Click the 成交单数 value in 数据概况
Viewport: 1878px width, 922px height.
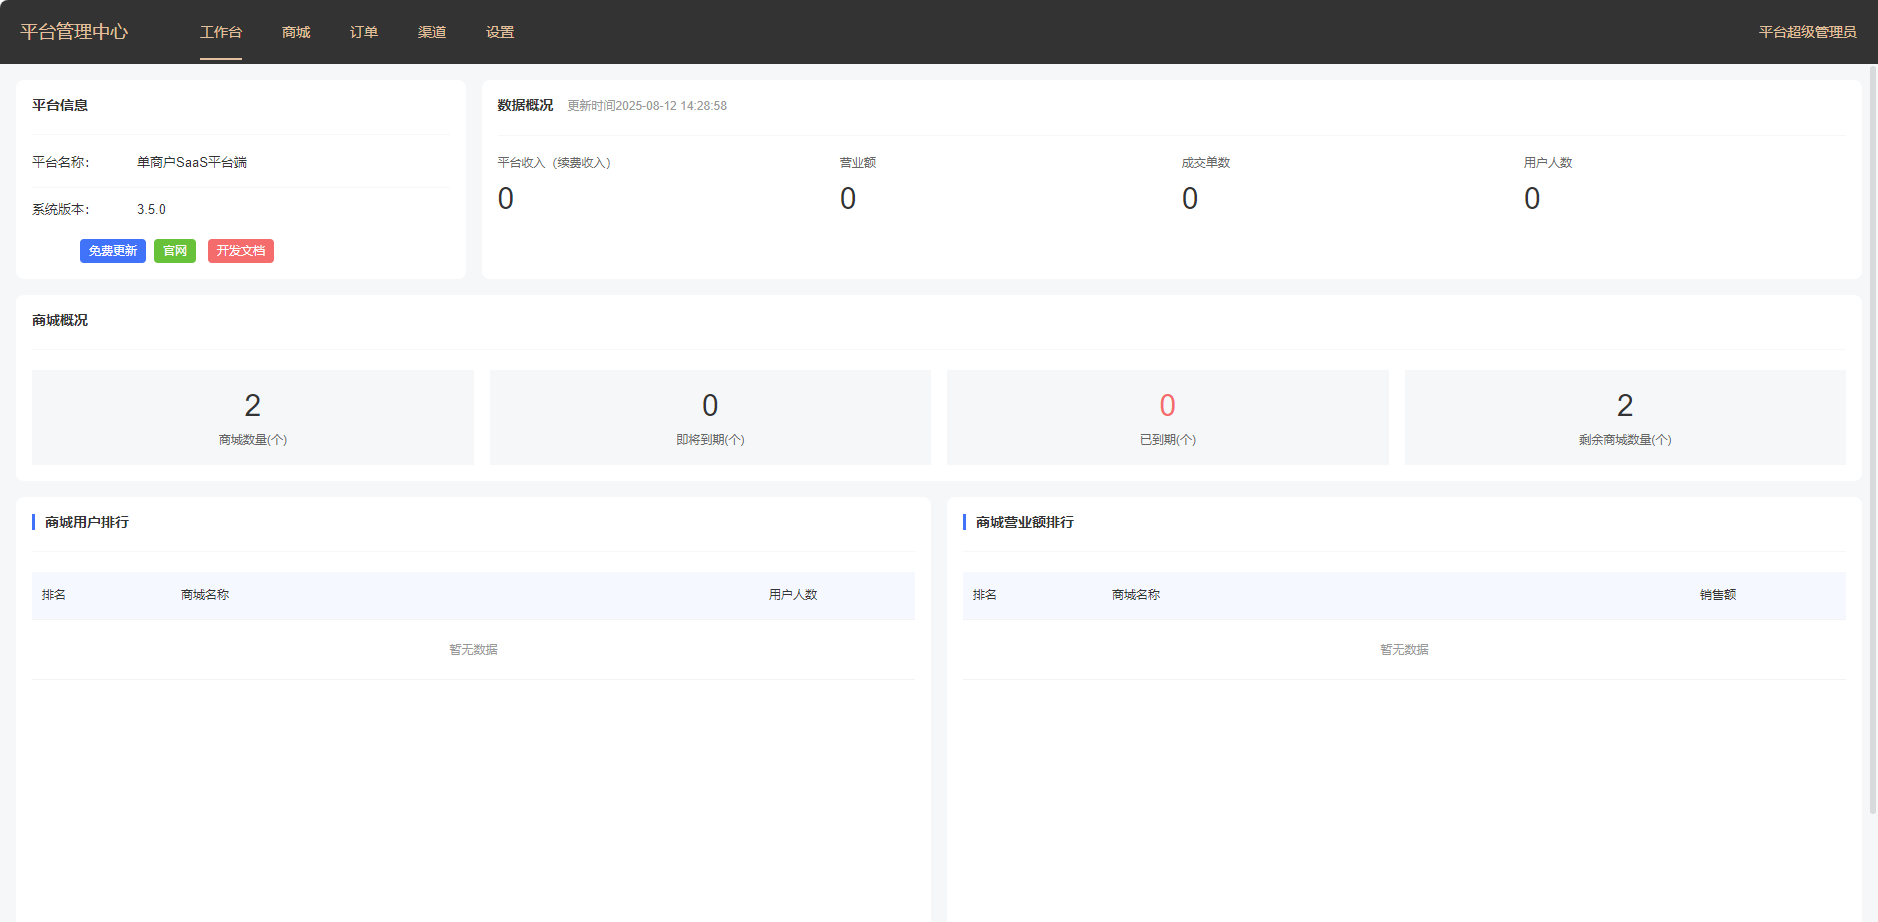1190,199
